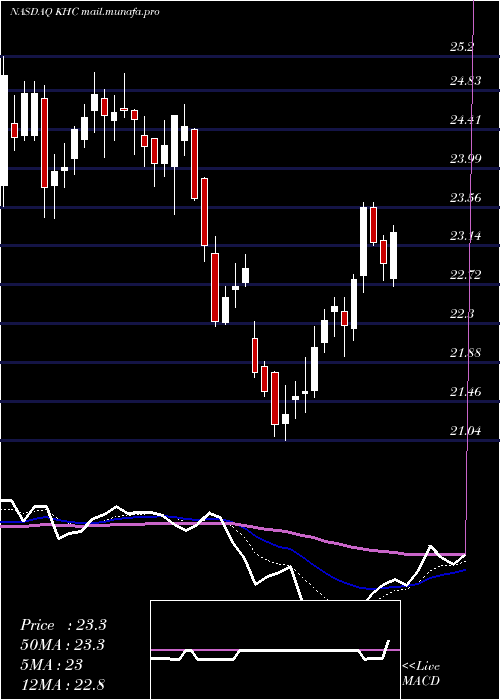
Task: Click the 50MA : 23.3 readout
Action: click(x=63, y=645)
